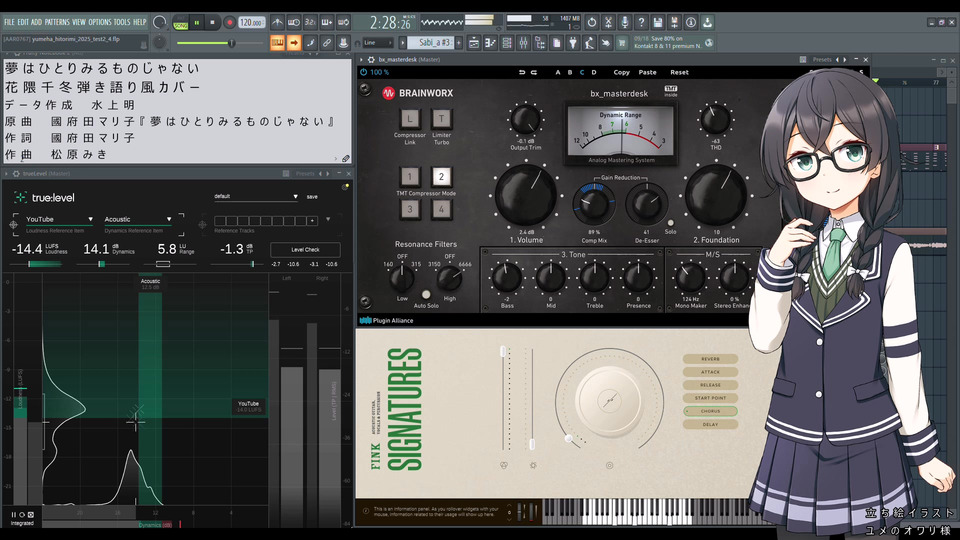Toggle bx_masterdesk power bypass button
Image resolution: width=960 pixels, height=540 pixels.
(364, 72)
